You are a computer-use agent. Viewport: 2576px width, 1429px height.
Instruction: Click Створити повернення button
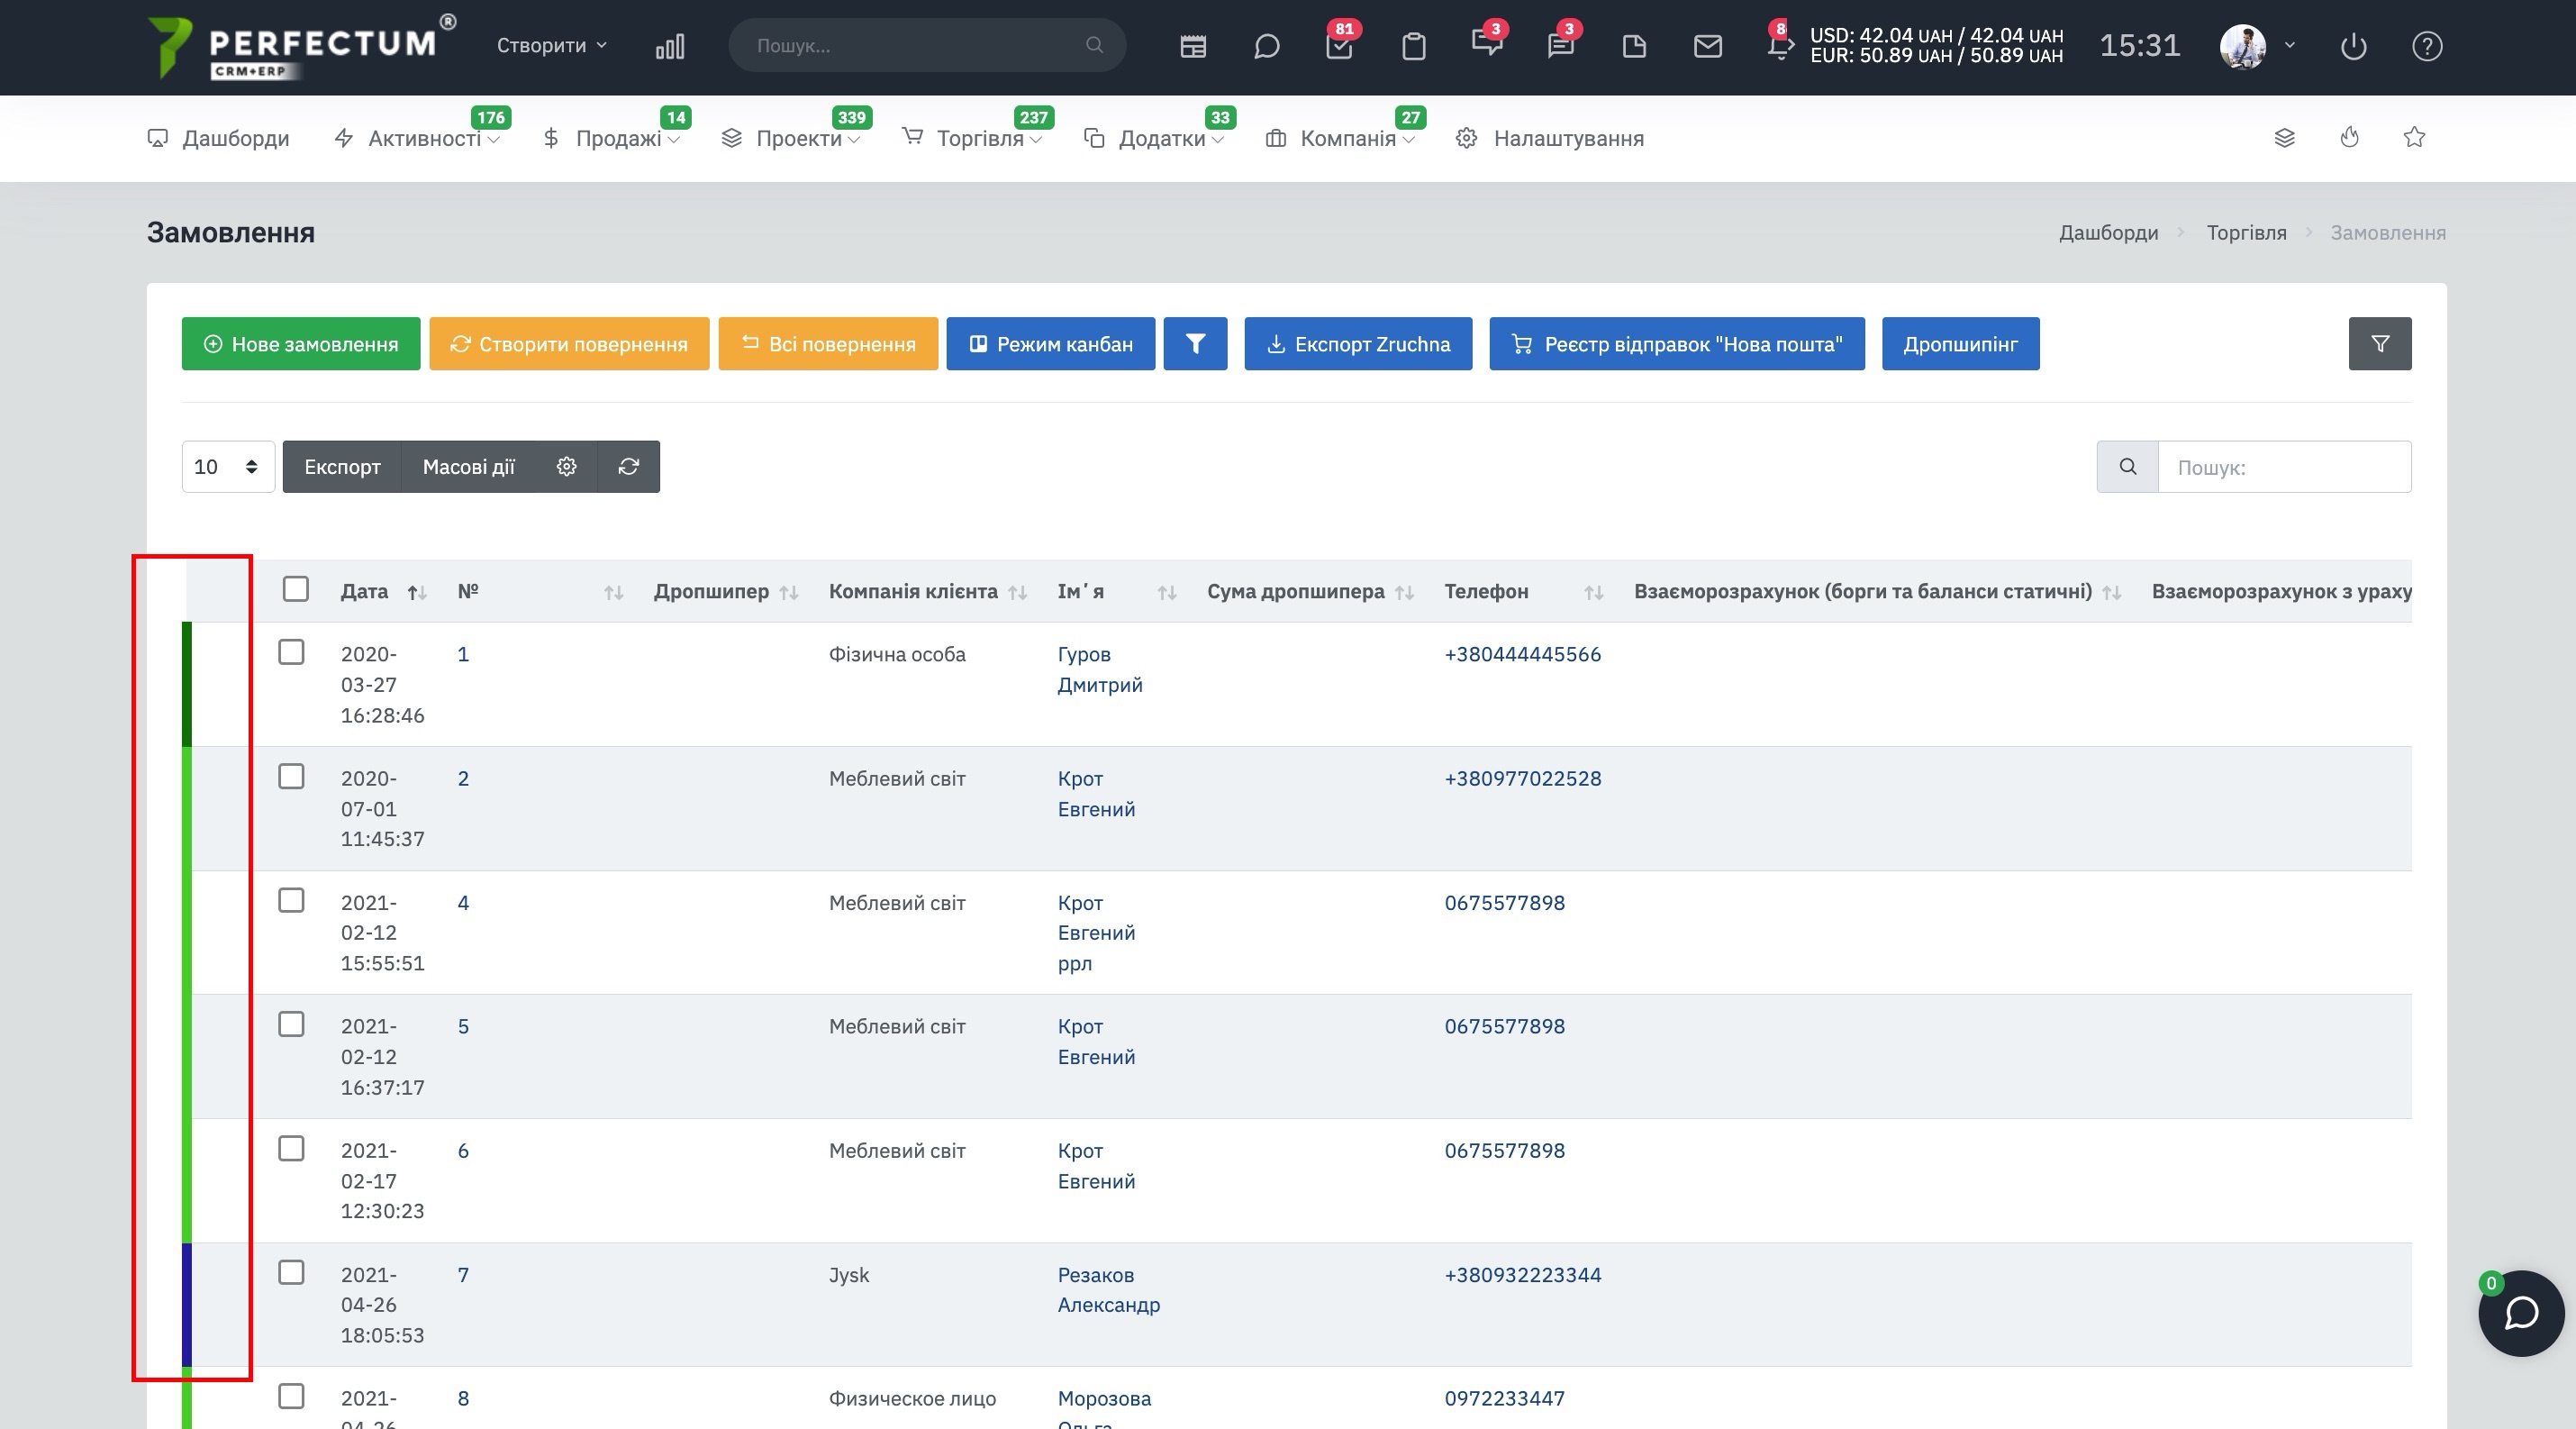[569, 344]
